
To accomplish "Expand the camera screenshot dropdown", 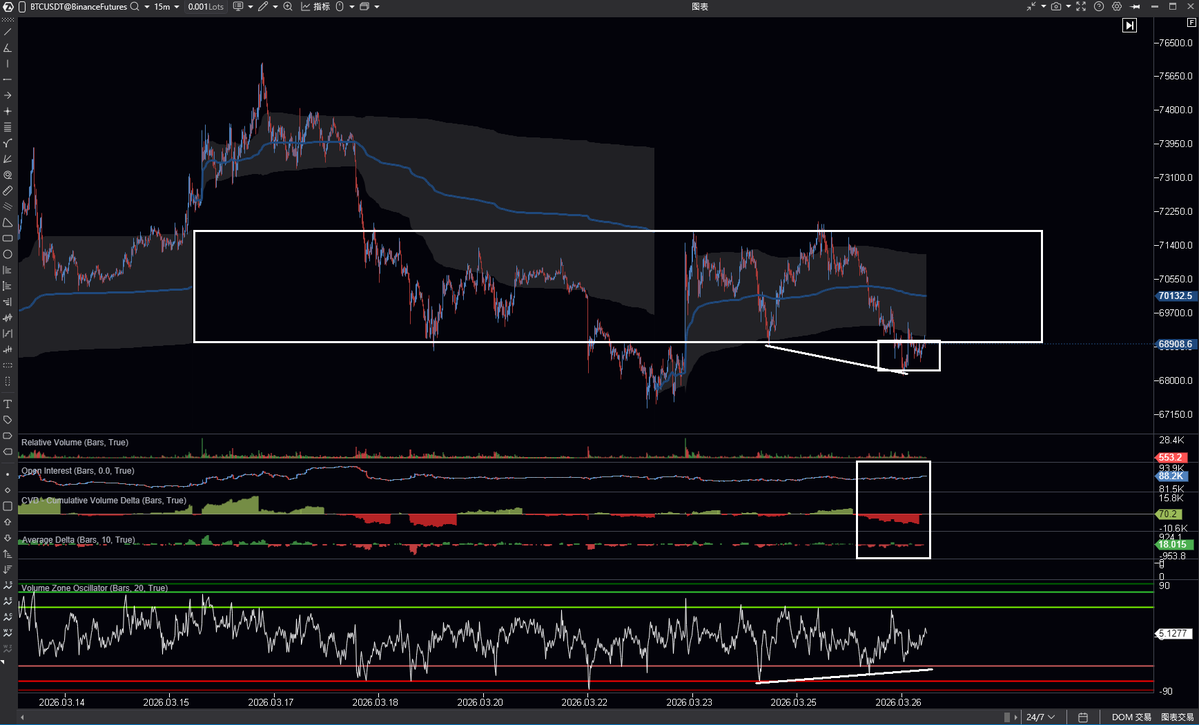I will point(1068,7).
